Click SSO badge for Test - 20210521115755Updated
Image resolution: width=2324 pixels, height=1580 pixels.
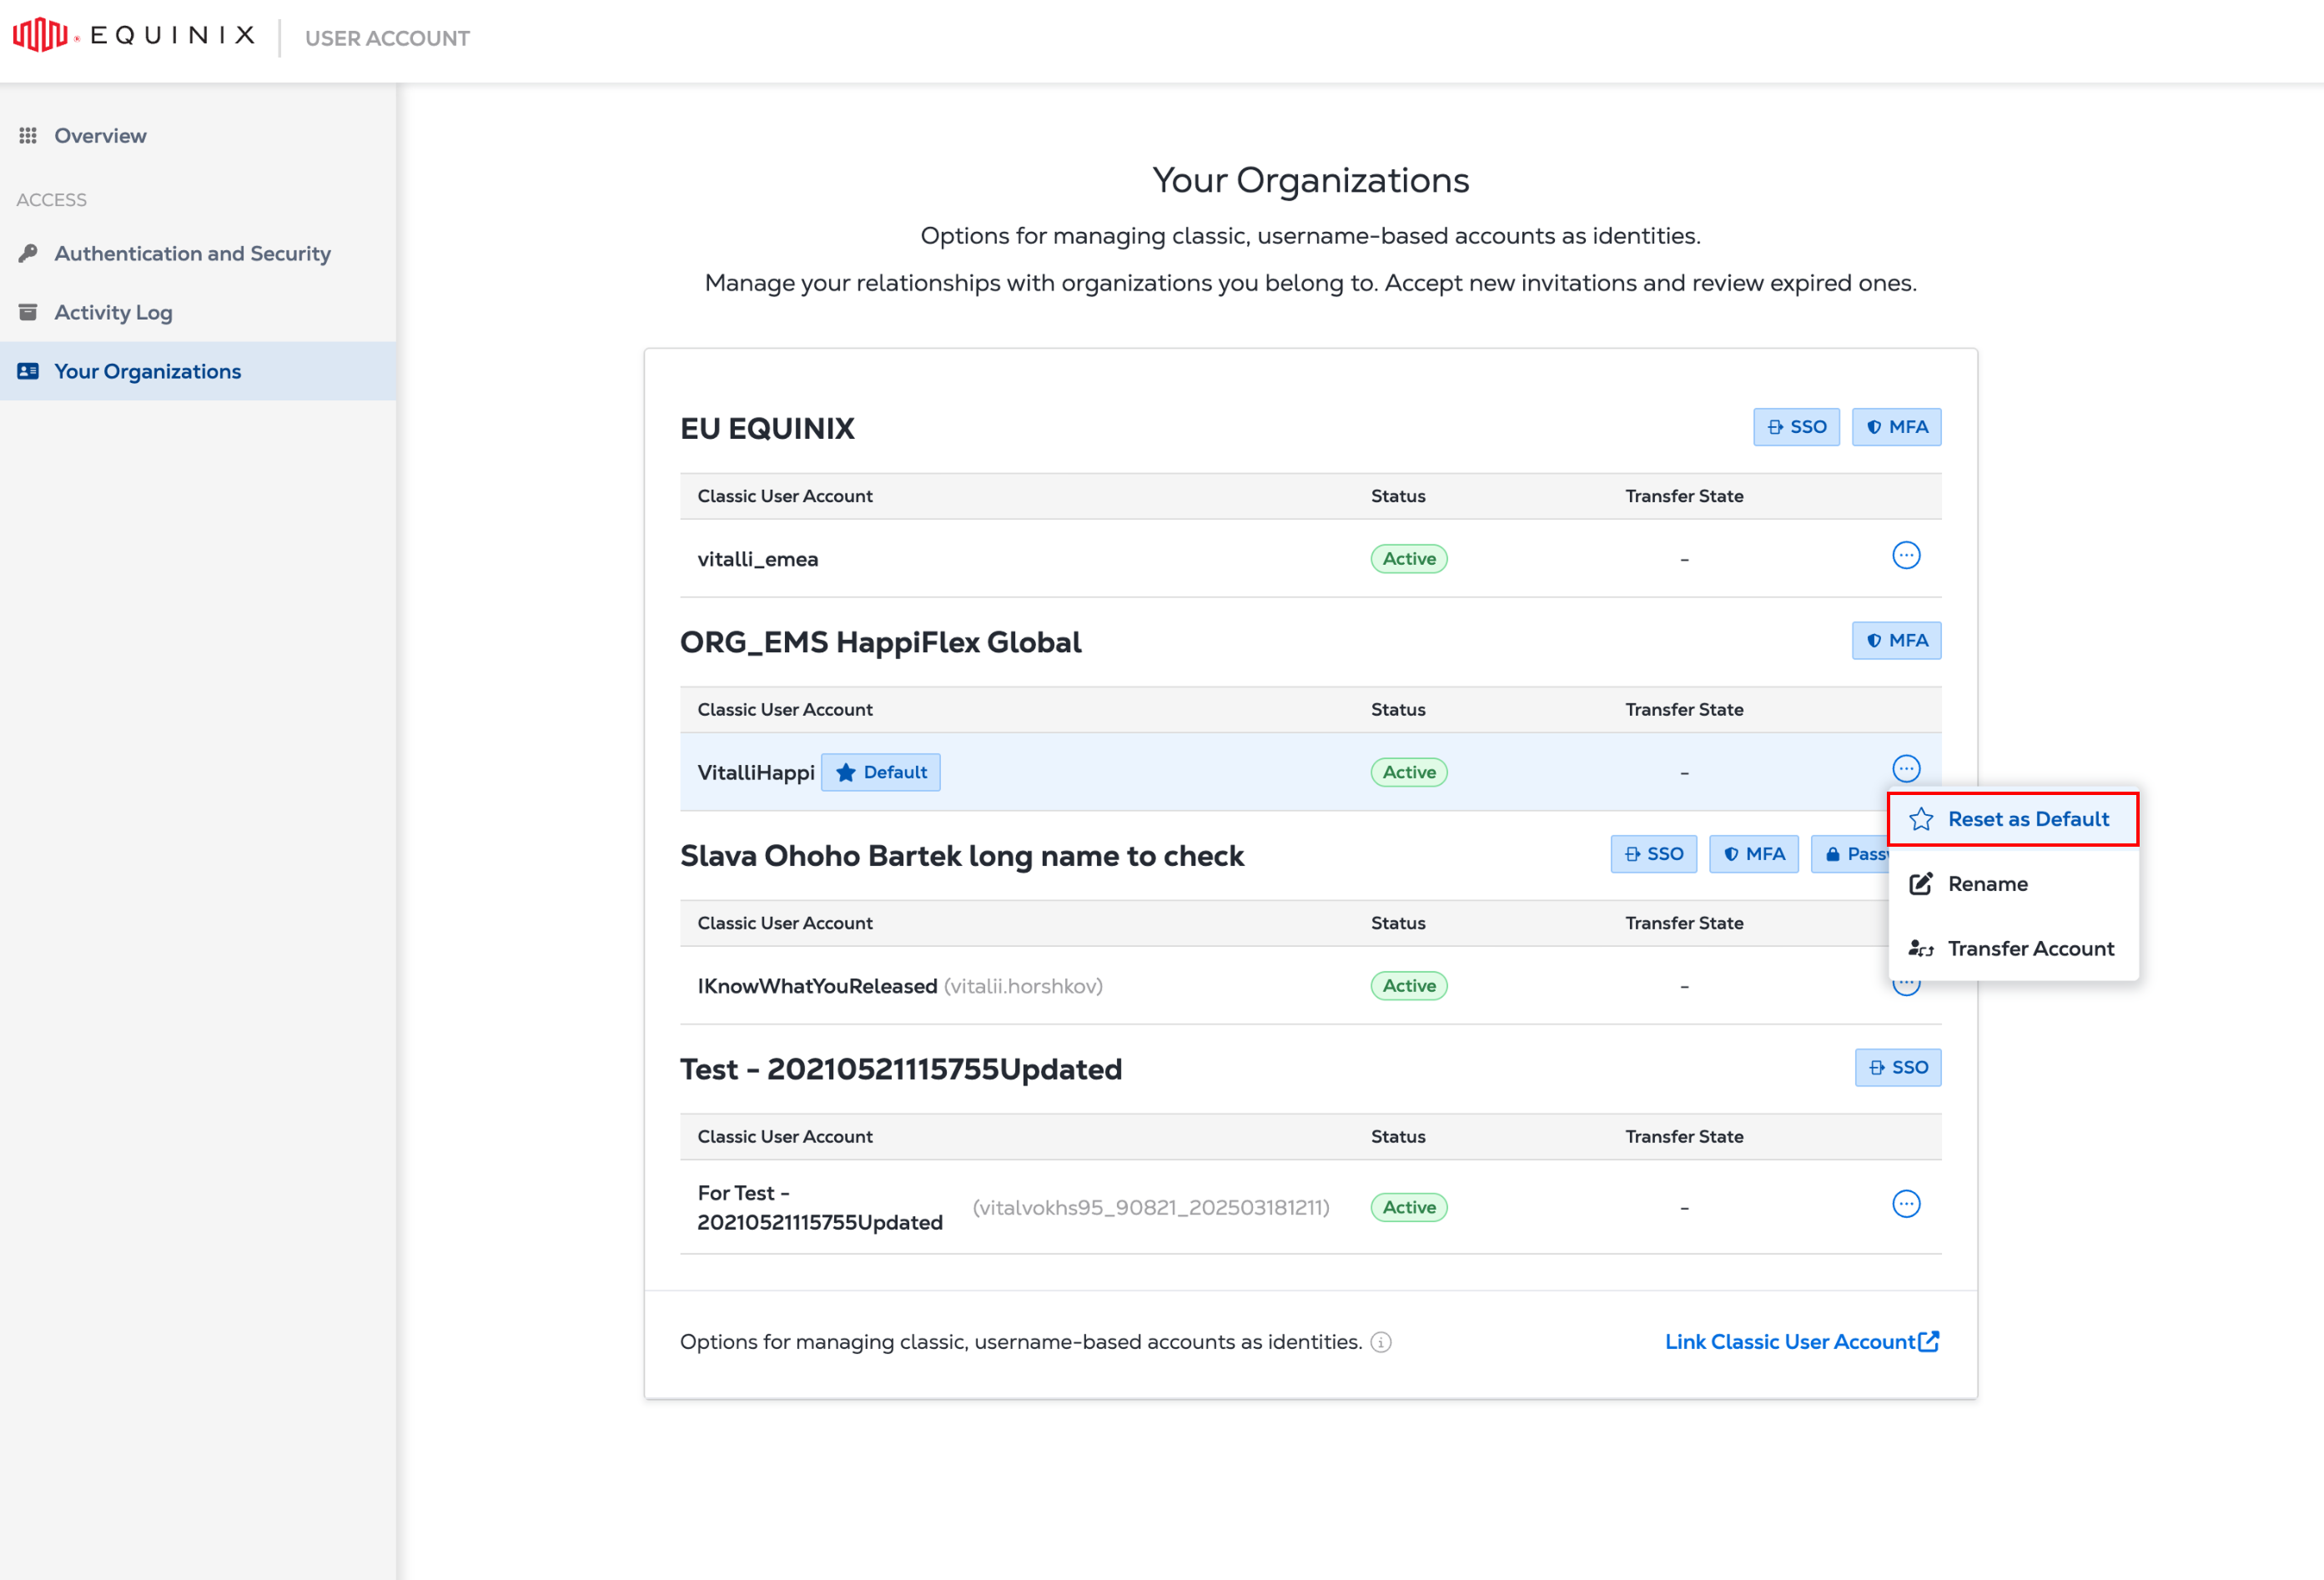coord(1897,1067)
